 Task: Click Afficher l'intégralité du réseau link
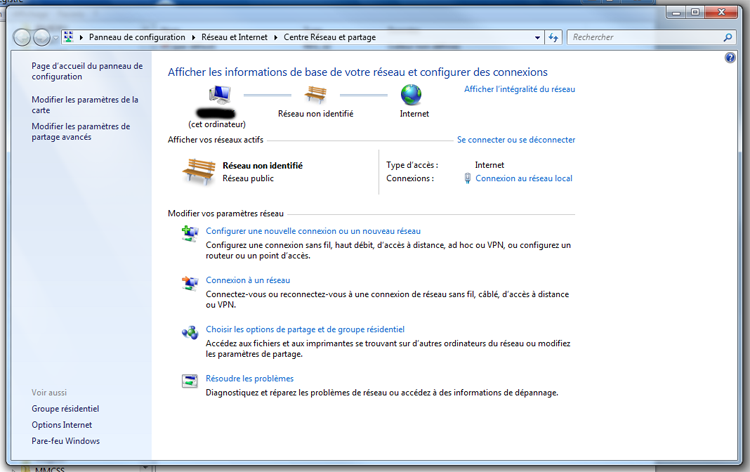pos(519,89)
